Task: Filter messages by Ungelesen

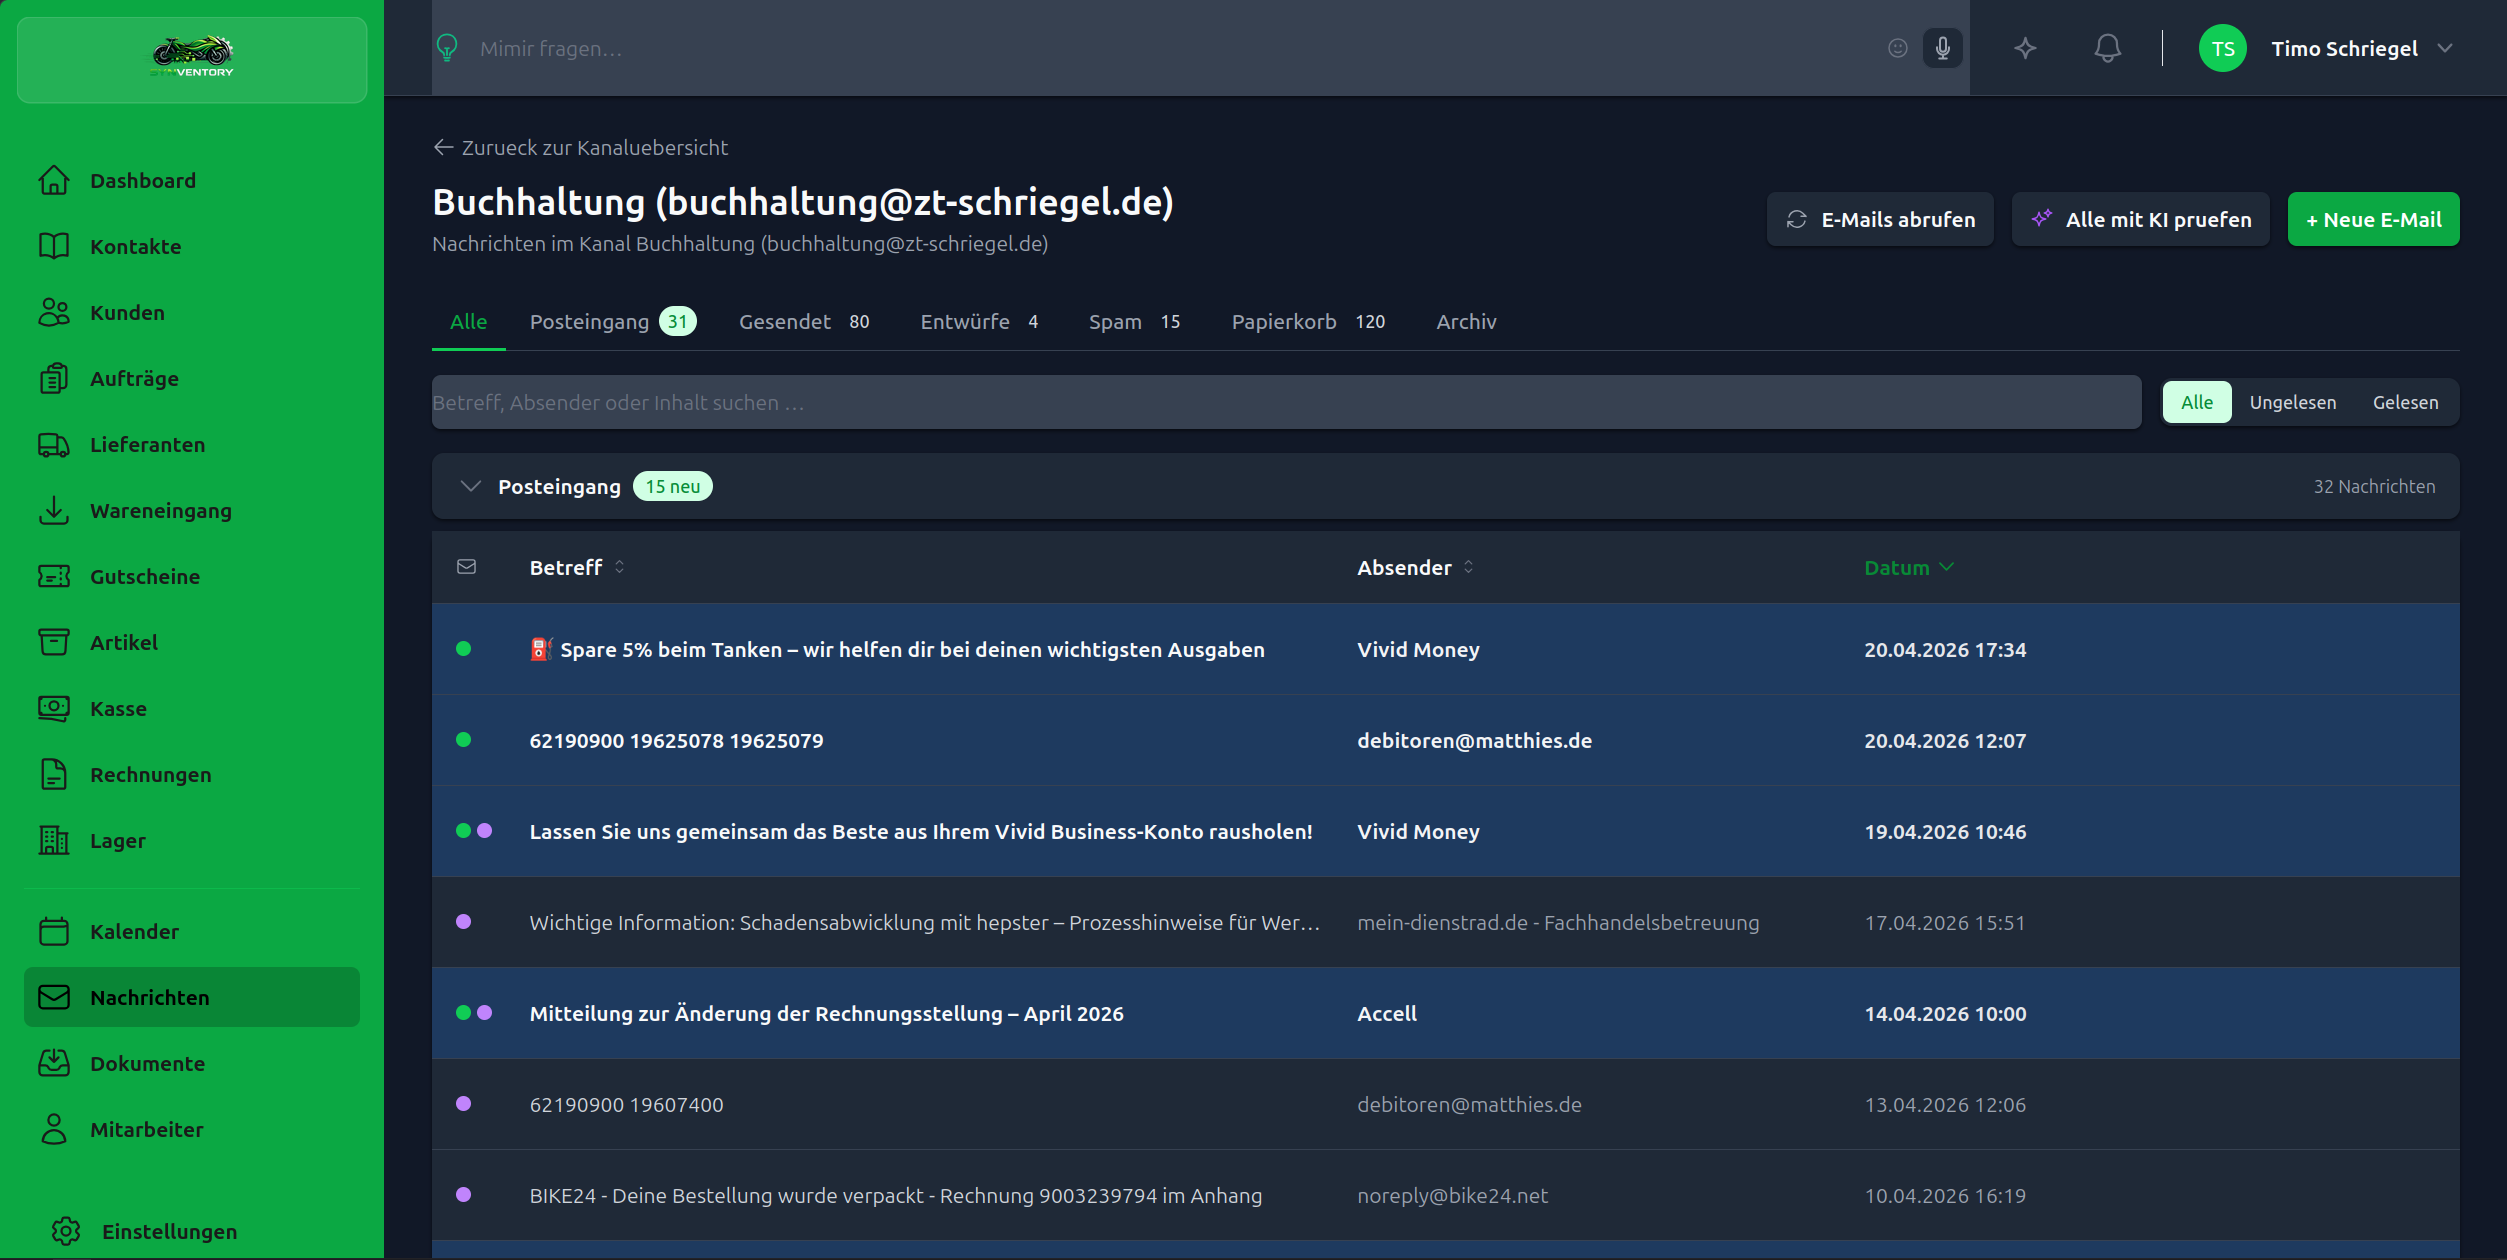Action: [x=2292, y=402]
